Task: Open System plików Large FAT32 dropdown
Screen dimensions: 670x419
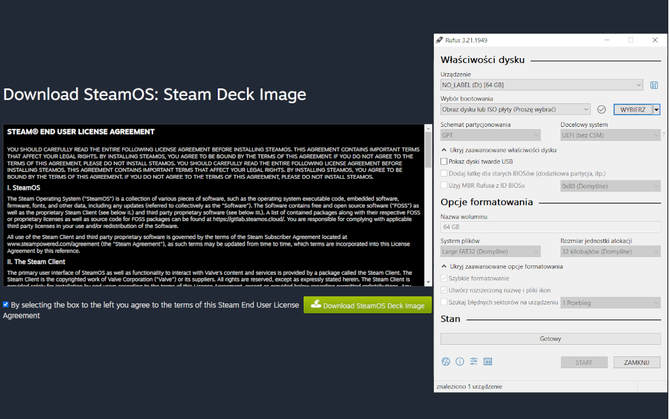Action: click(x=491, y=252)
